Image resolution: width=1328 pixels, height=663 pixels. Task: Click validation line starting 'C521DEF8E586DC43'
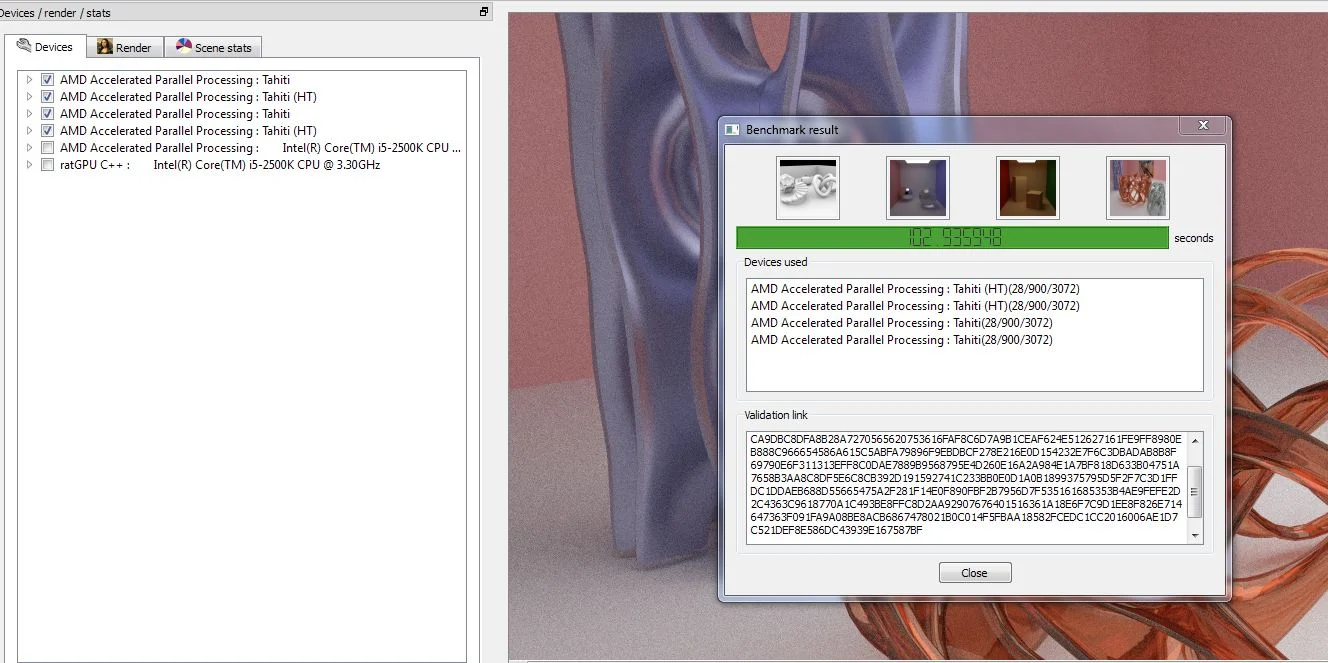[x=836, y=530]
